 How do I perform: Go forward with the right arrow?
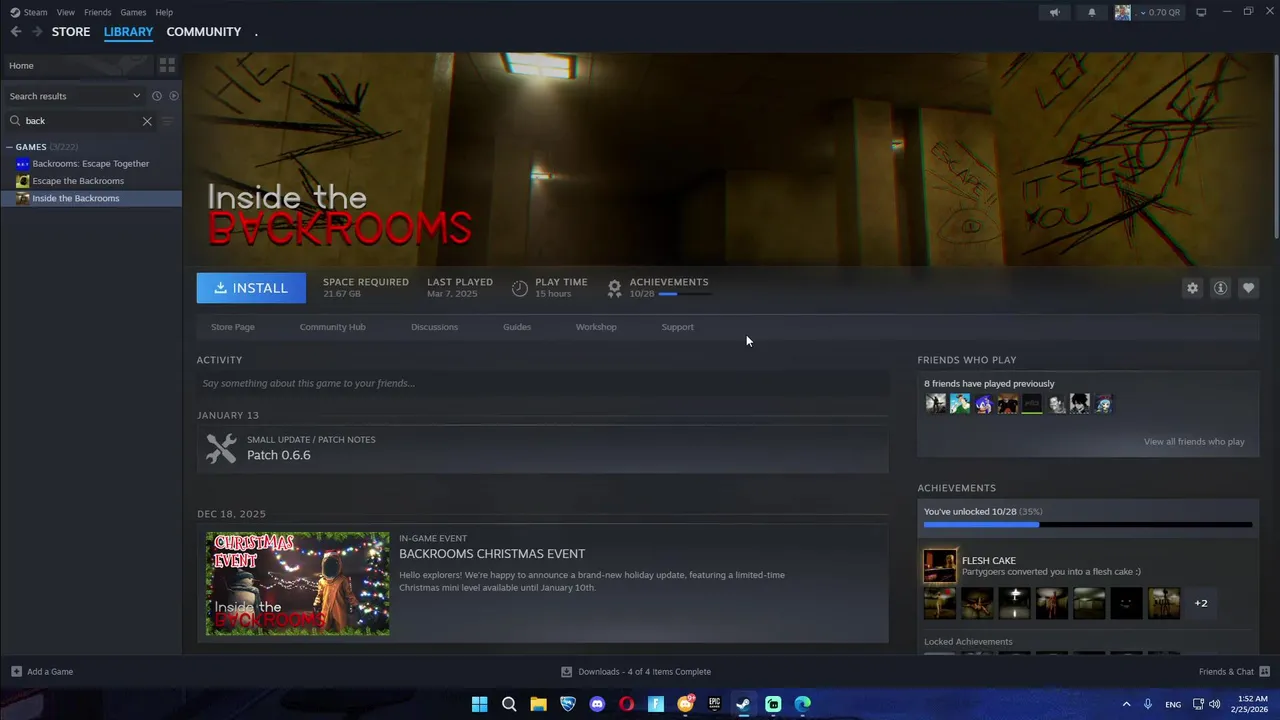(37, 32)
